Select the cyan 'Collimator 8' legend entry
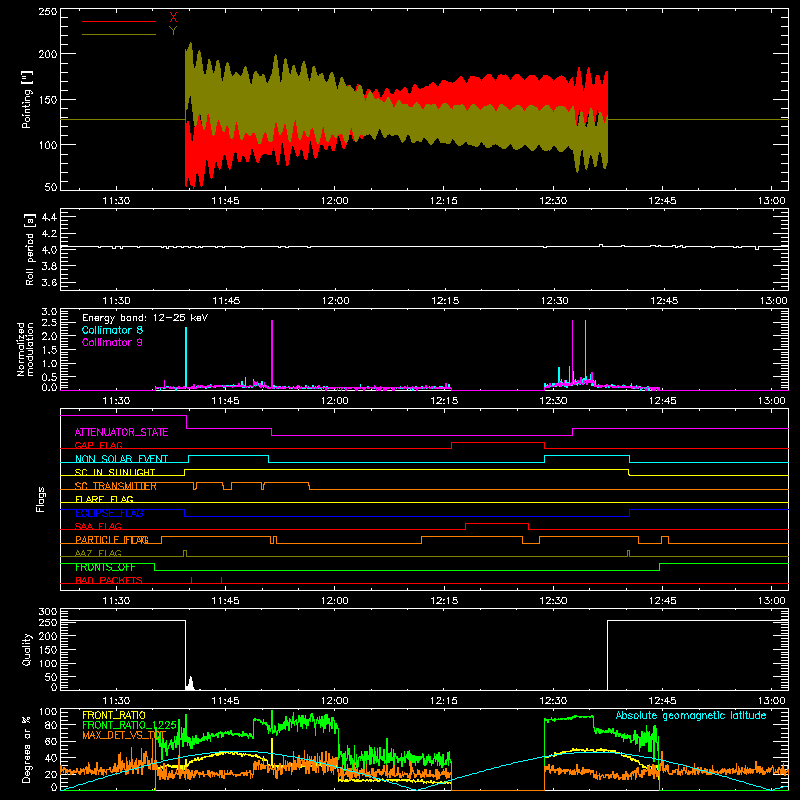 pyautogui.click(x=112, y=330)
